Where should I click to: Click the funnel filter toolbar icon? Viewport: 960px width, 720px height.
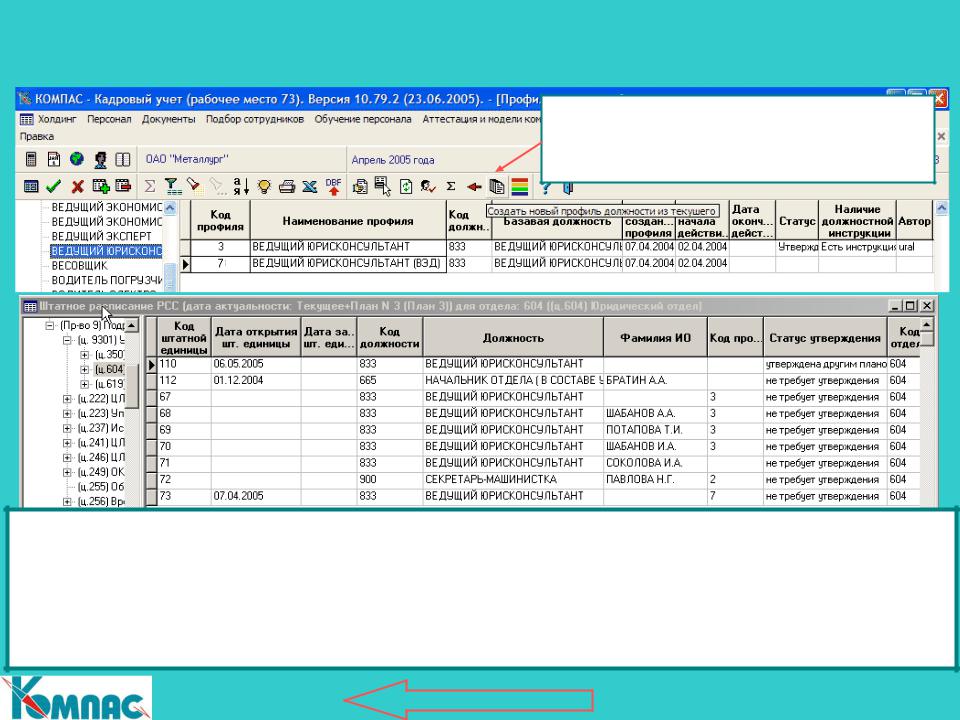pos(172,186)
